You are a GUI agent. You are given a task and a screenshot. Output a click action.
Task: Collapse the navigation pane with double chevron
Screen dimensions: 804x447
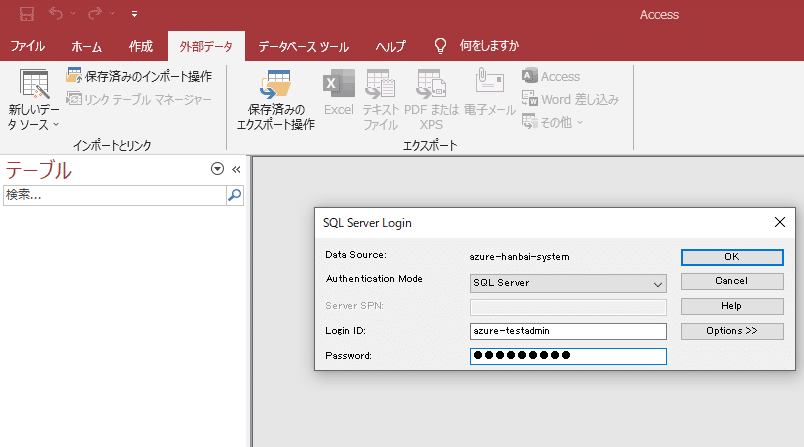tap(236, 169)
